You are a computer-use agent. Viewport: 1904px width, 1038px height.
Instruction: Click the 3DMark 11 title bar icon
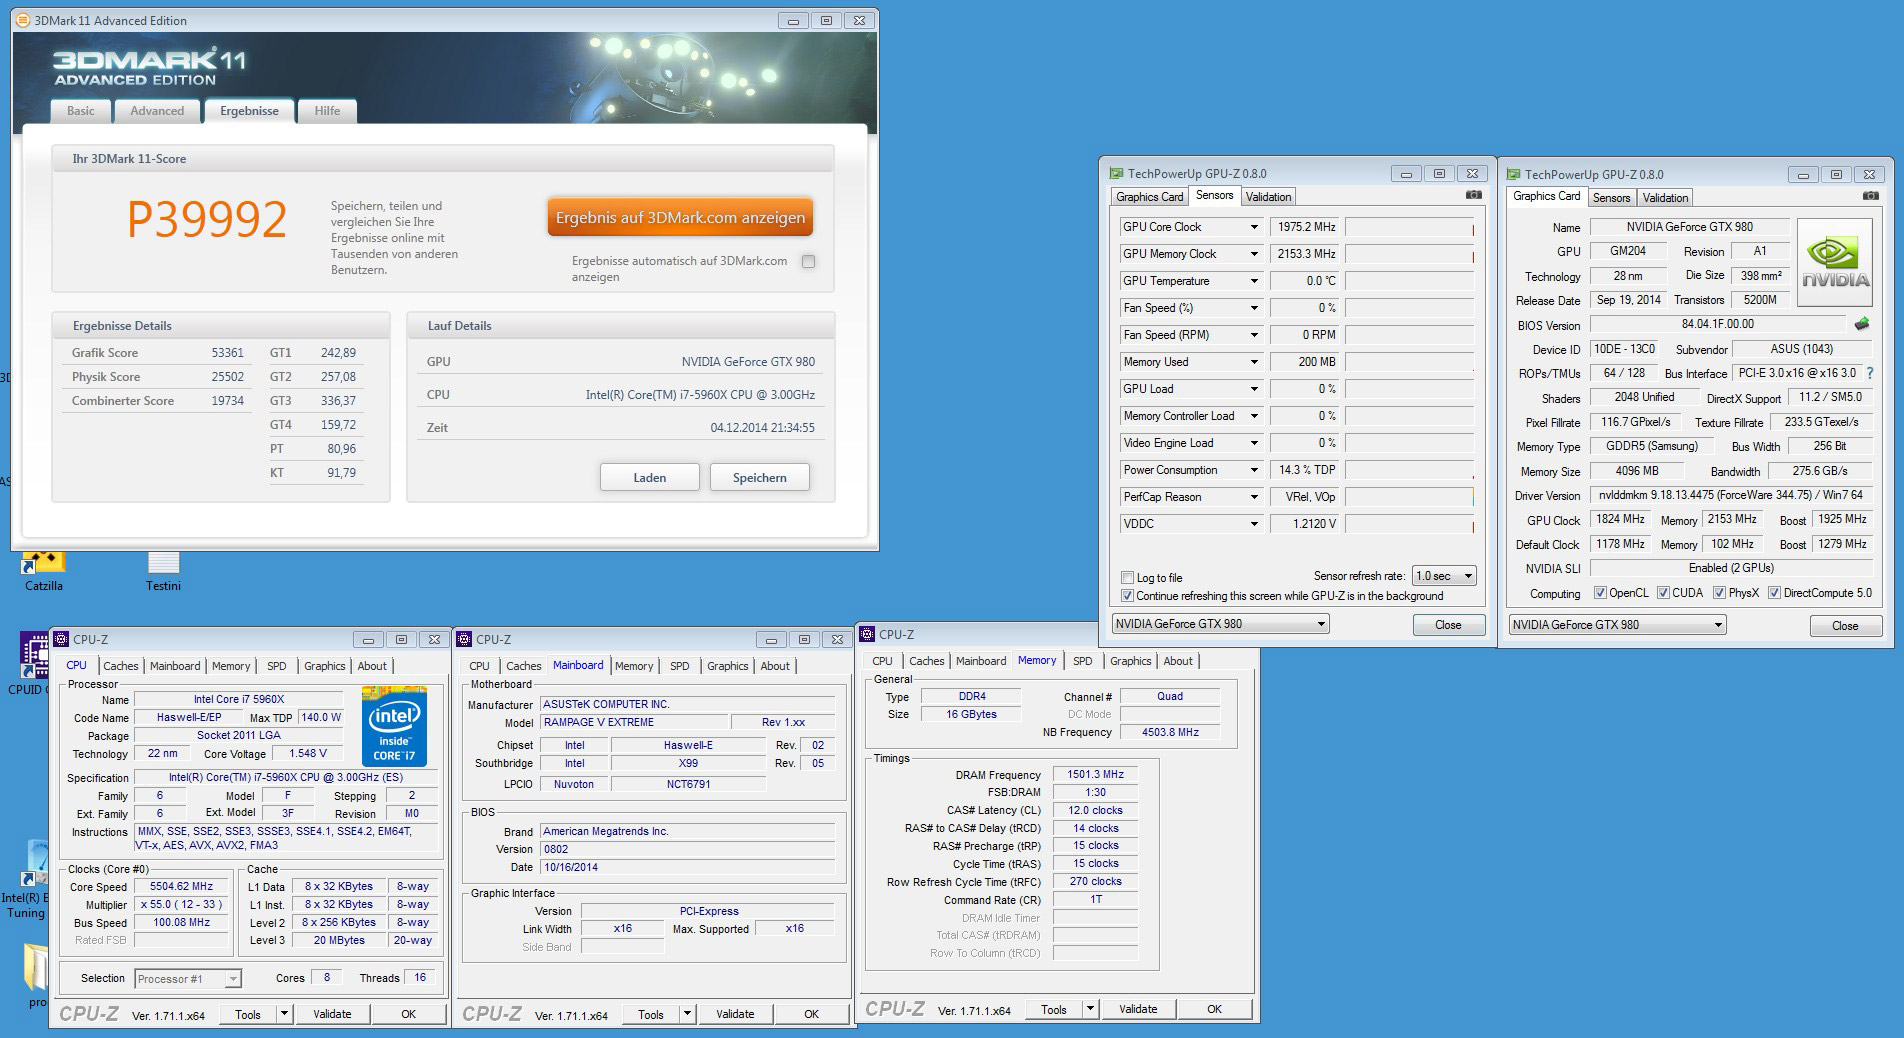(24, 20)
